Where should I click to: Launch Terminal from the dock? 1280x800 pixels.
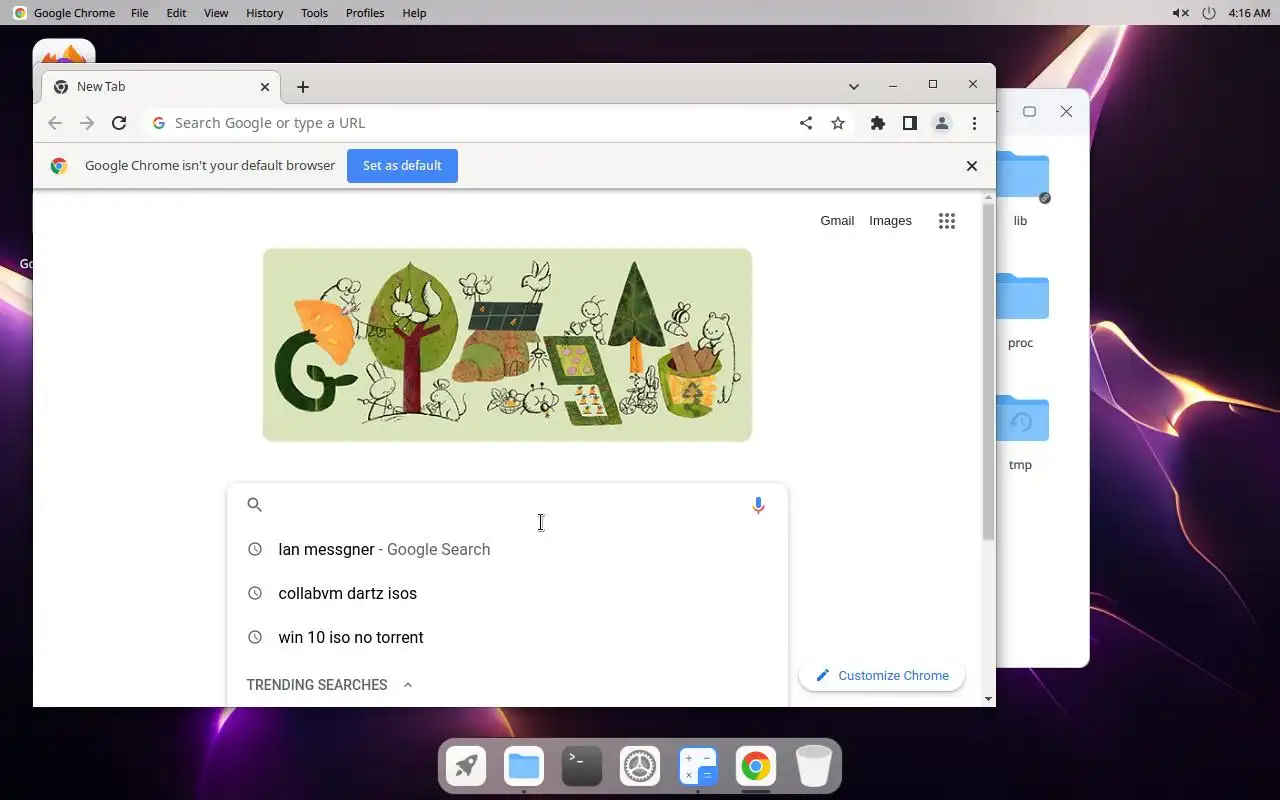582,767
